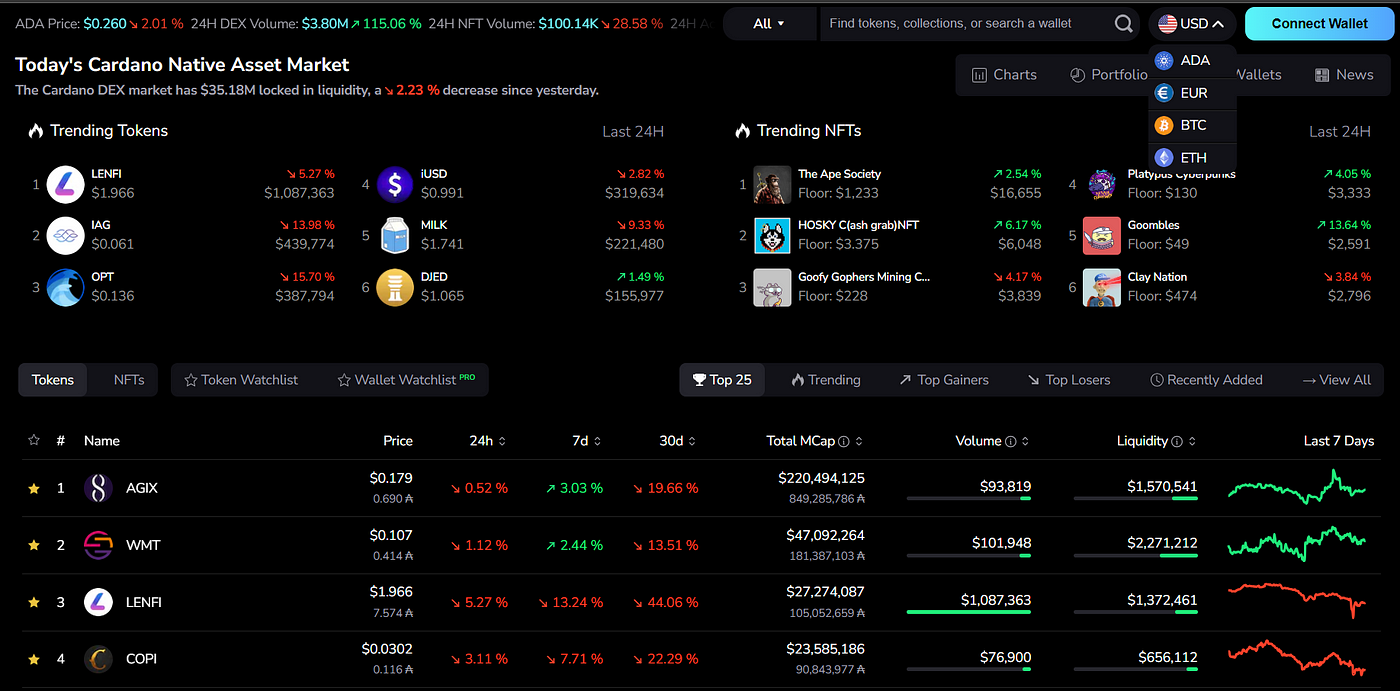The height and width of the screenshot is (691, 1400).
Task: Select the BTC currency option
Action: click(x=1192, y=125)
